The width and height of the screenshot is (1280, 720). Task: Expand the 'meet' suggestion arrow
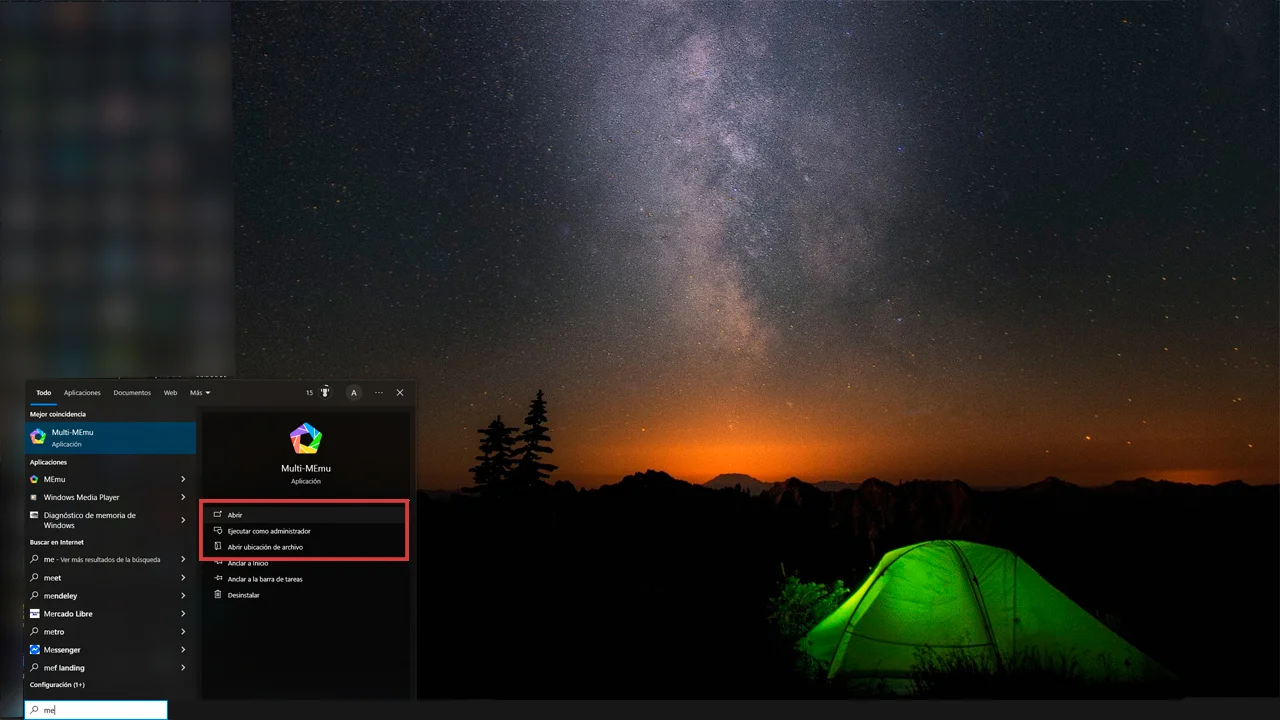[183, 578]
